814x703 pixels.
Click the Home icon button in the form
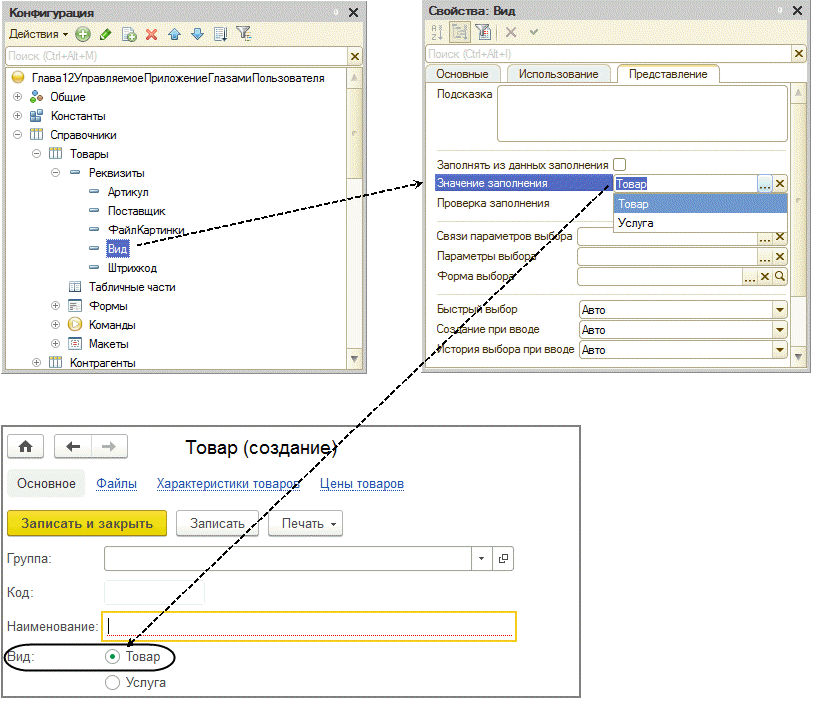25,447
